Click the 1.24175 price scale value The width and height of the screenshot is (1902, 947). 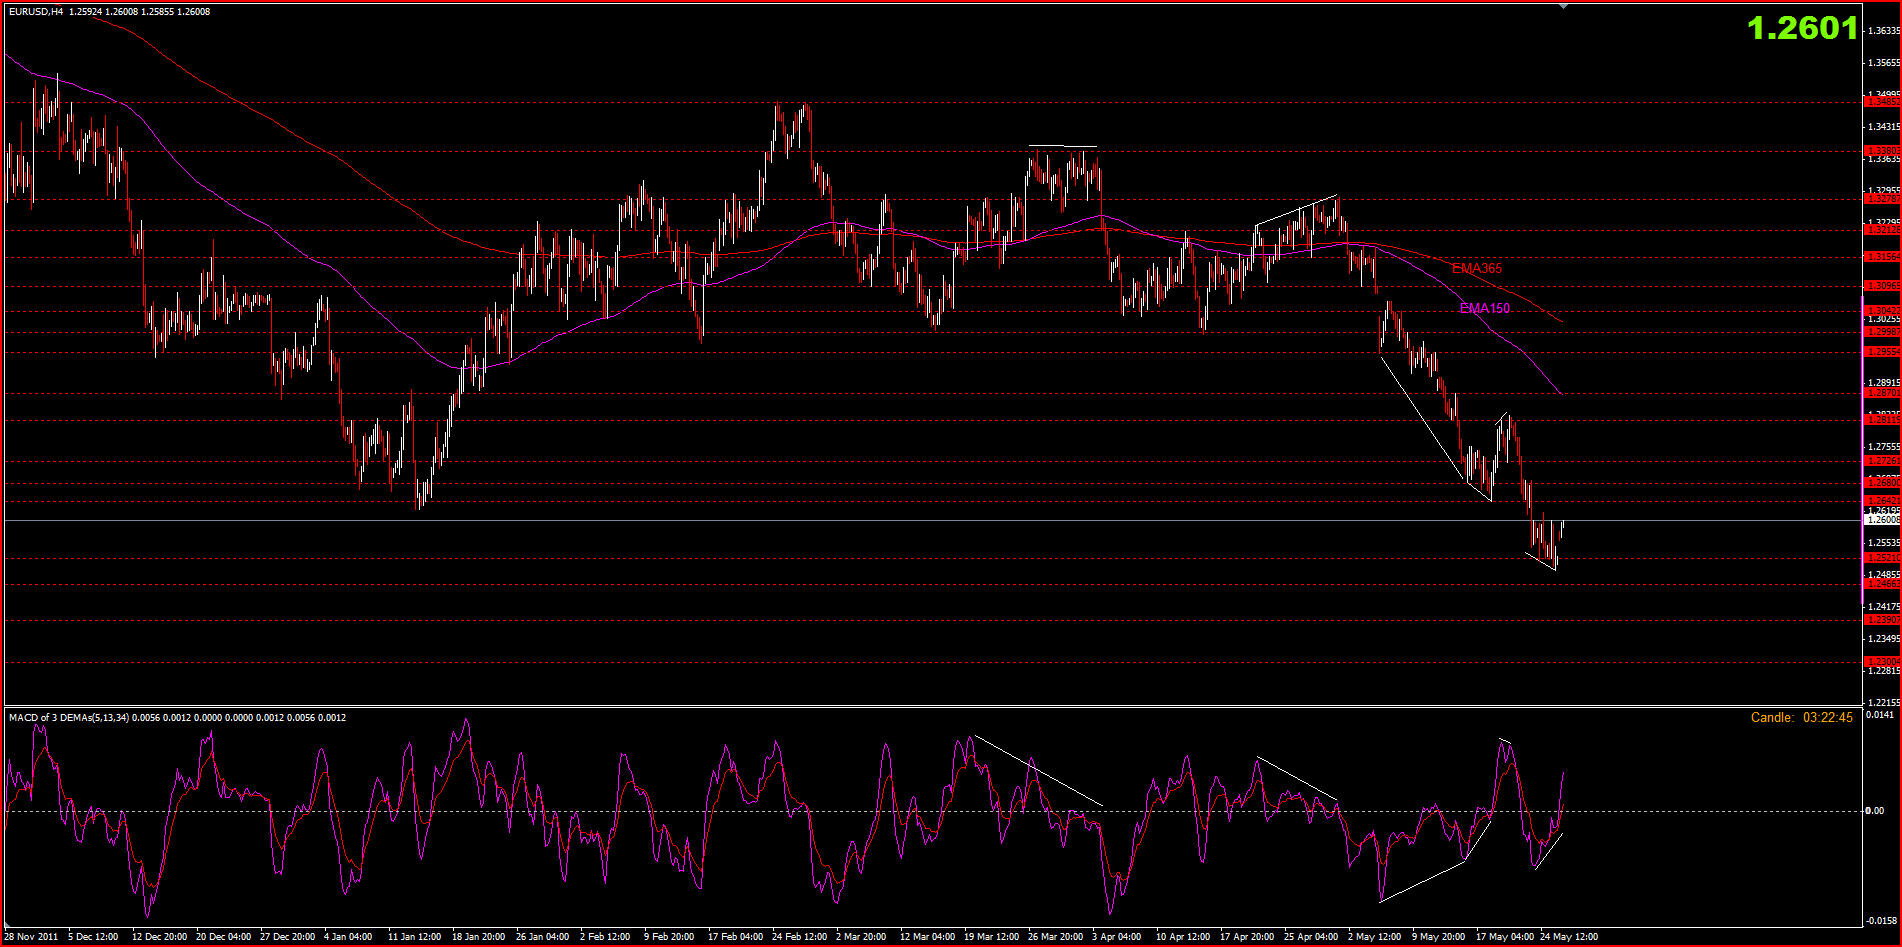1884,607
